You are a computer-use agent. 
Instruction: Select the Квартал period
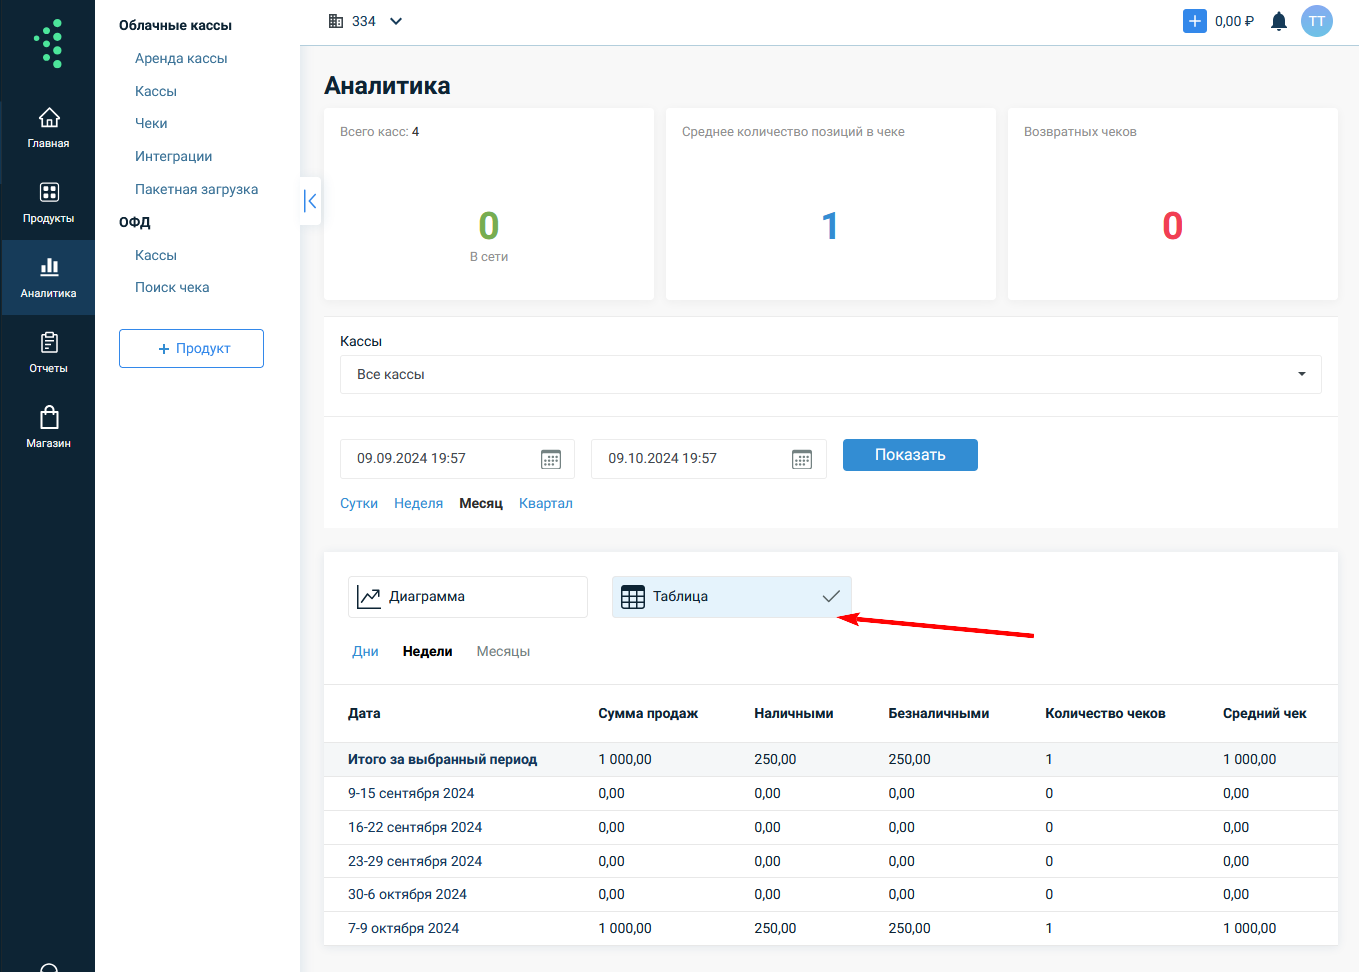tap(545, 503)
